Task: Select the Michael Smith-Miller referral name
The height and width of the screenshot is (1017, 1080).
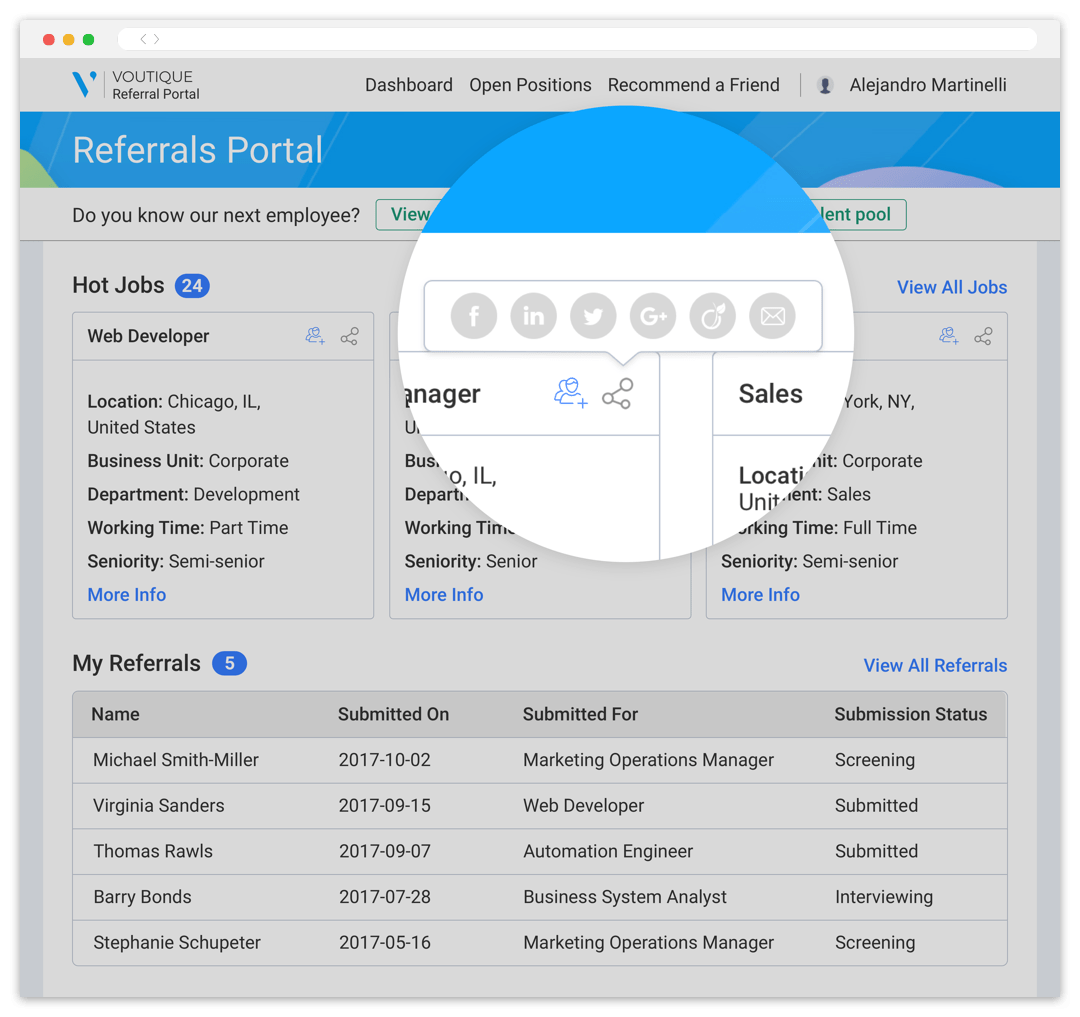Action: click(x=176, y=759)
